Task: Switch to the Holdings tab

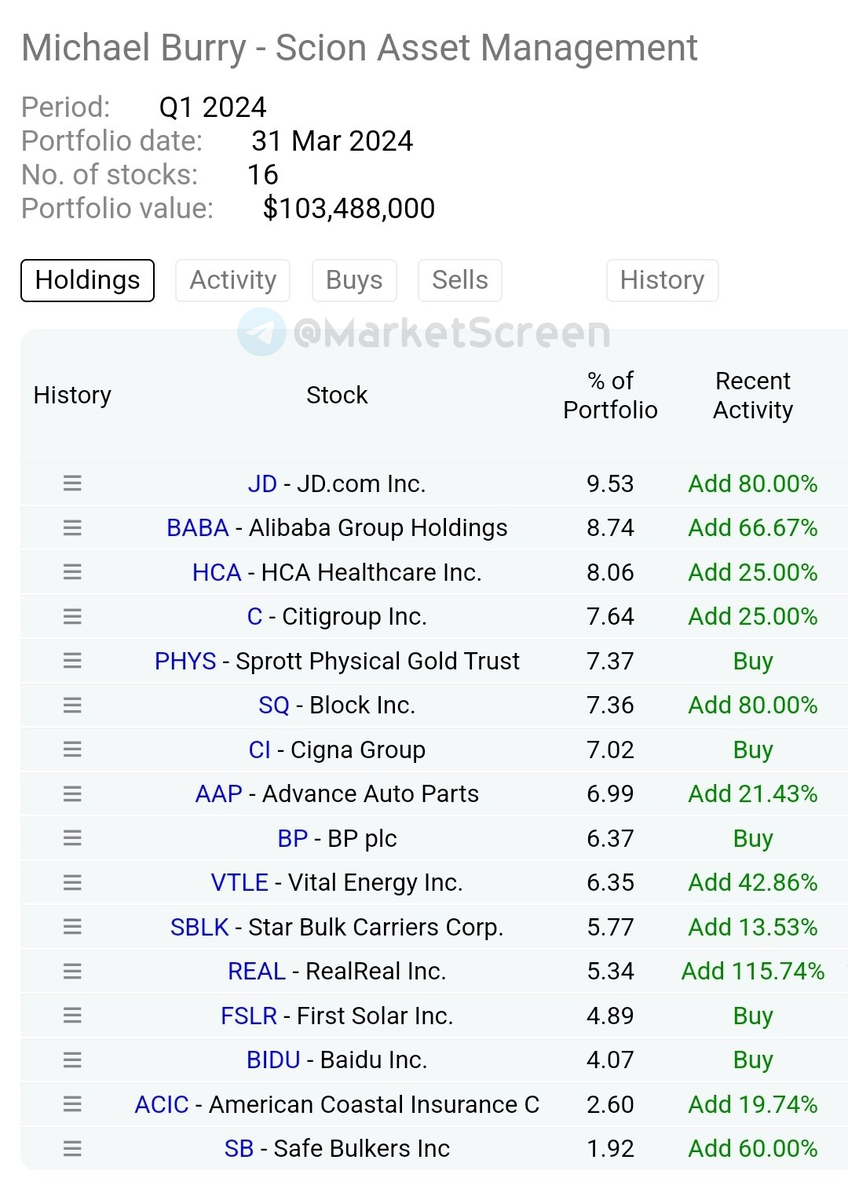Action: pyautogui.click(x=87, y=280)
